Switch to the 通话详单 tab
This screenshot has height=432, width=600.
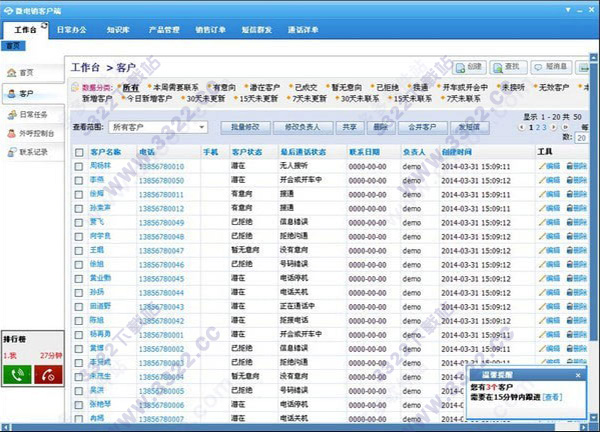point(303,29)
